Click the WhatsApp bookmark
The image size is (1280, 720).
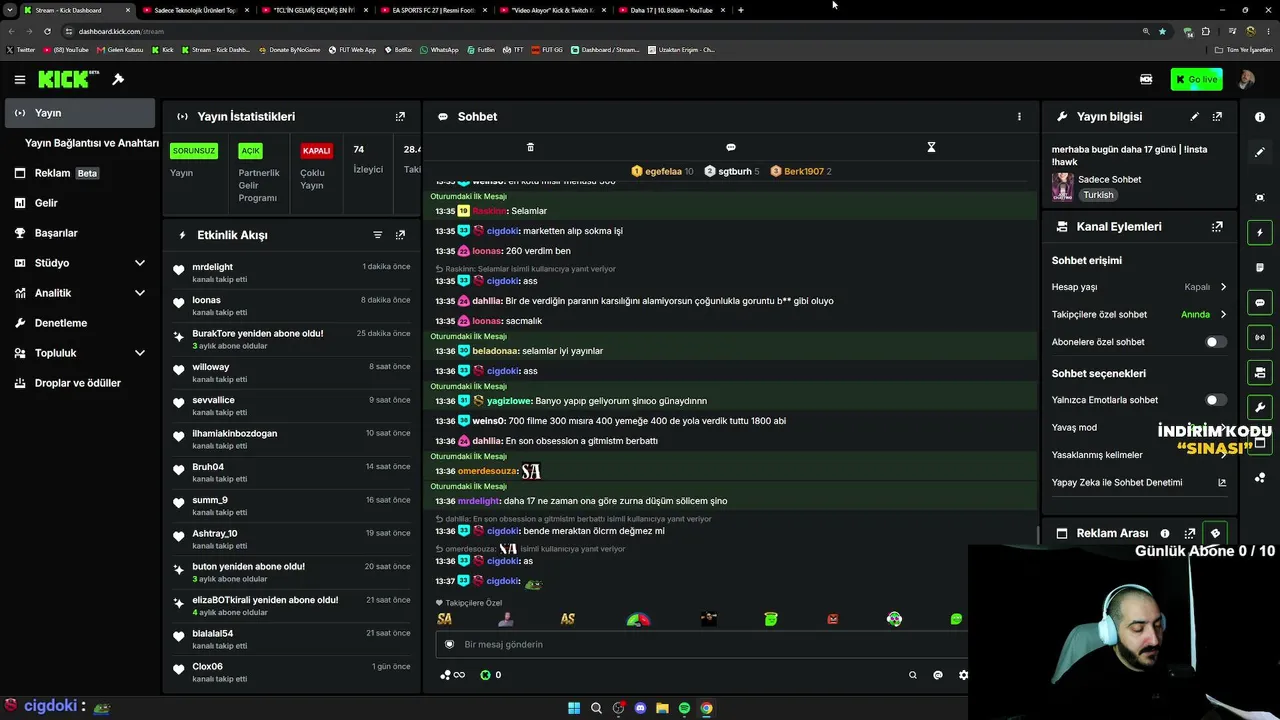[439, 49]
